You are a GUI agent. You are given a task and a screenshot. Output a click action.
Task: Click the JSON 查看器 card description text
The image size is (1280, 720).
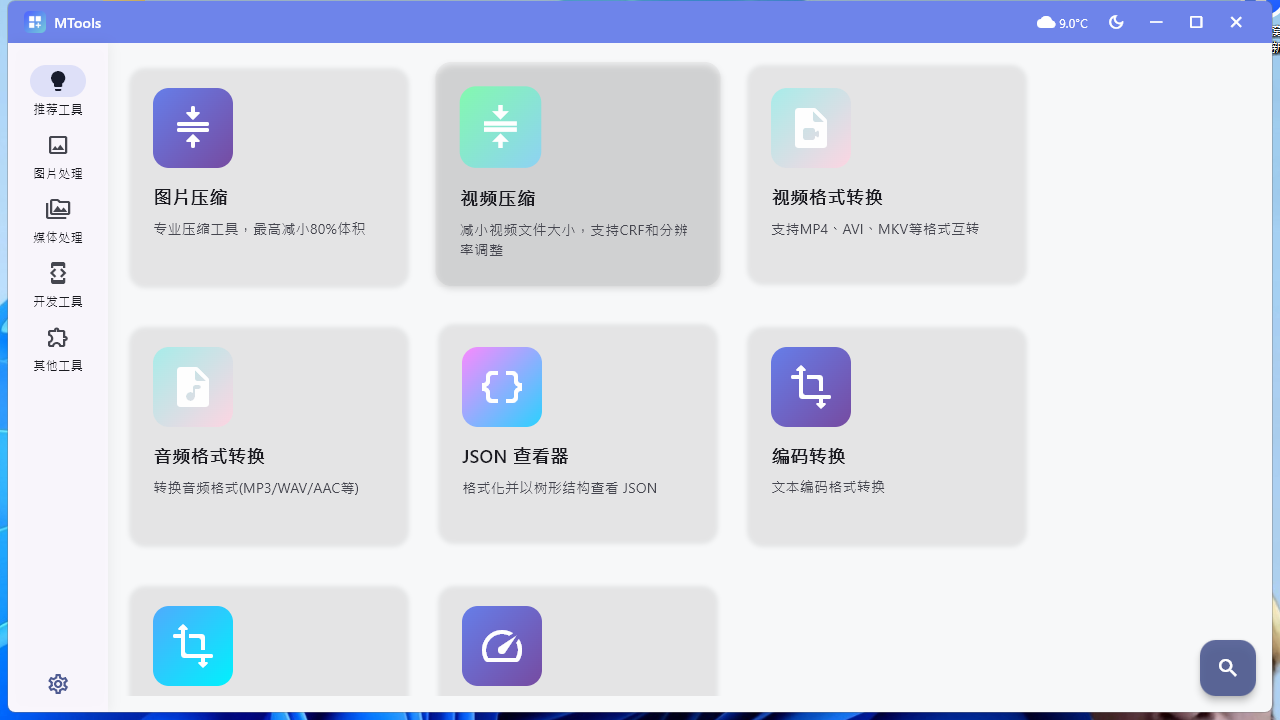tap(557, 488)
